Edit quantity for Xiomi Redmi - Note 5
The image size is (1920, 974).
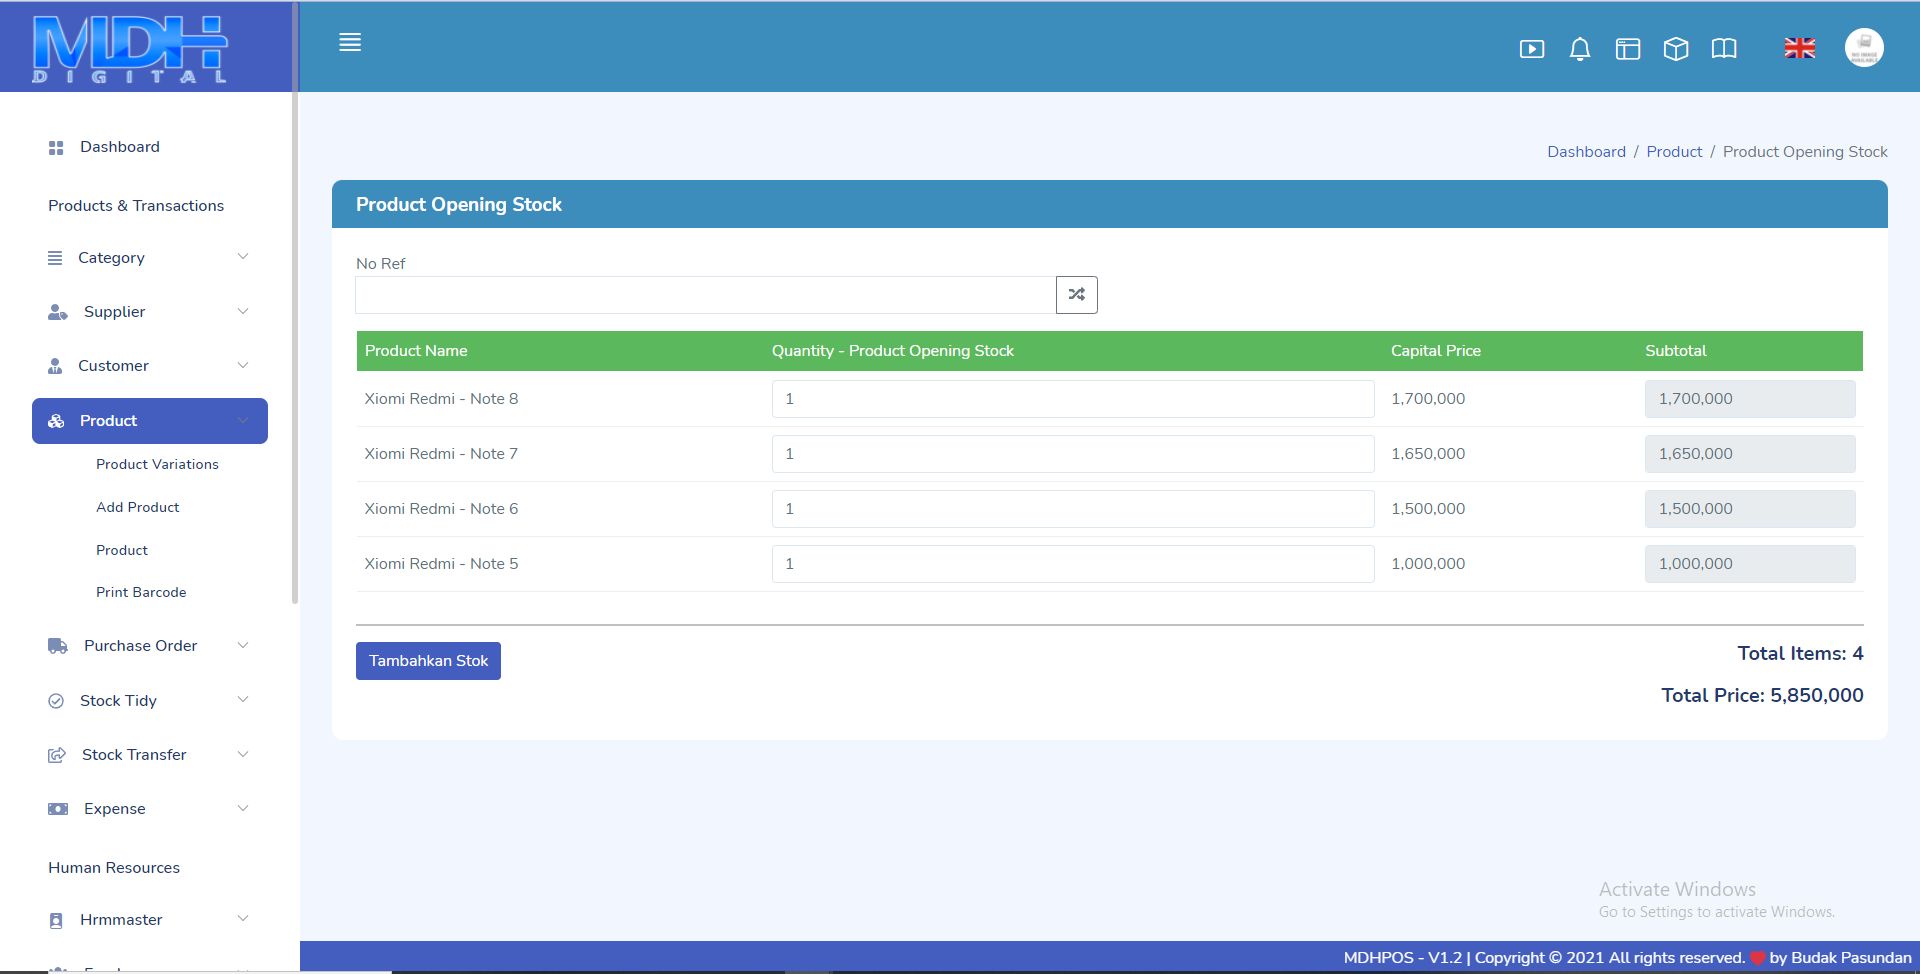coord(1073,564)
